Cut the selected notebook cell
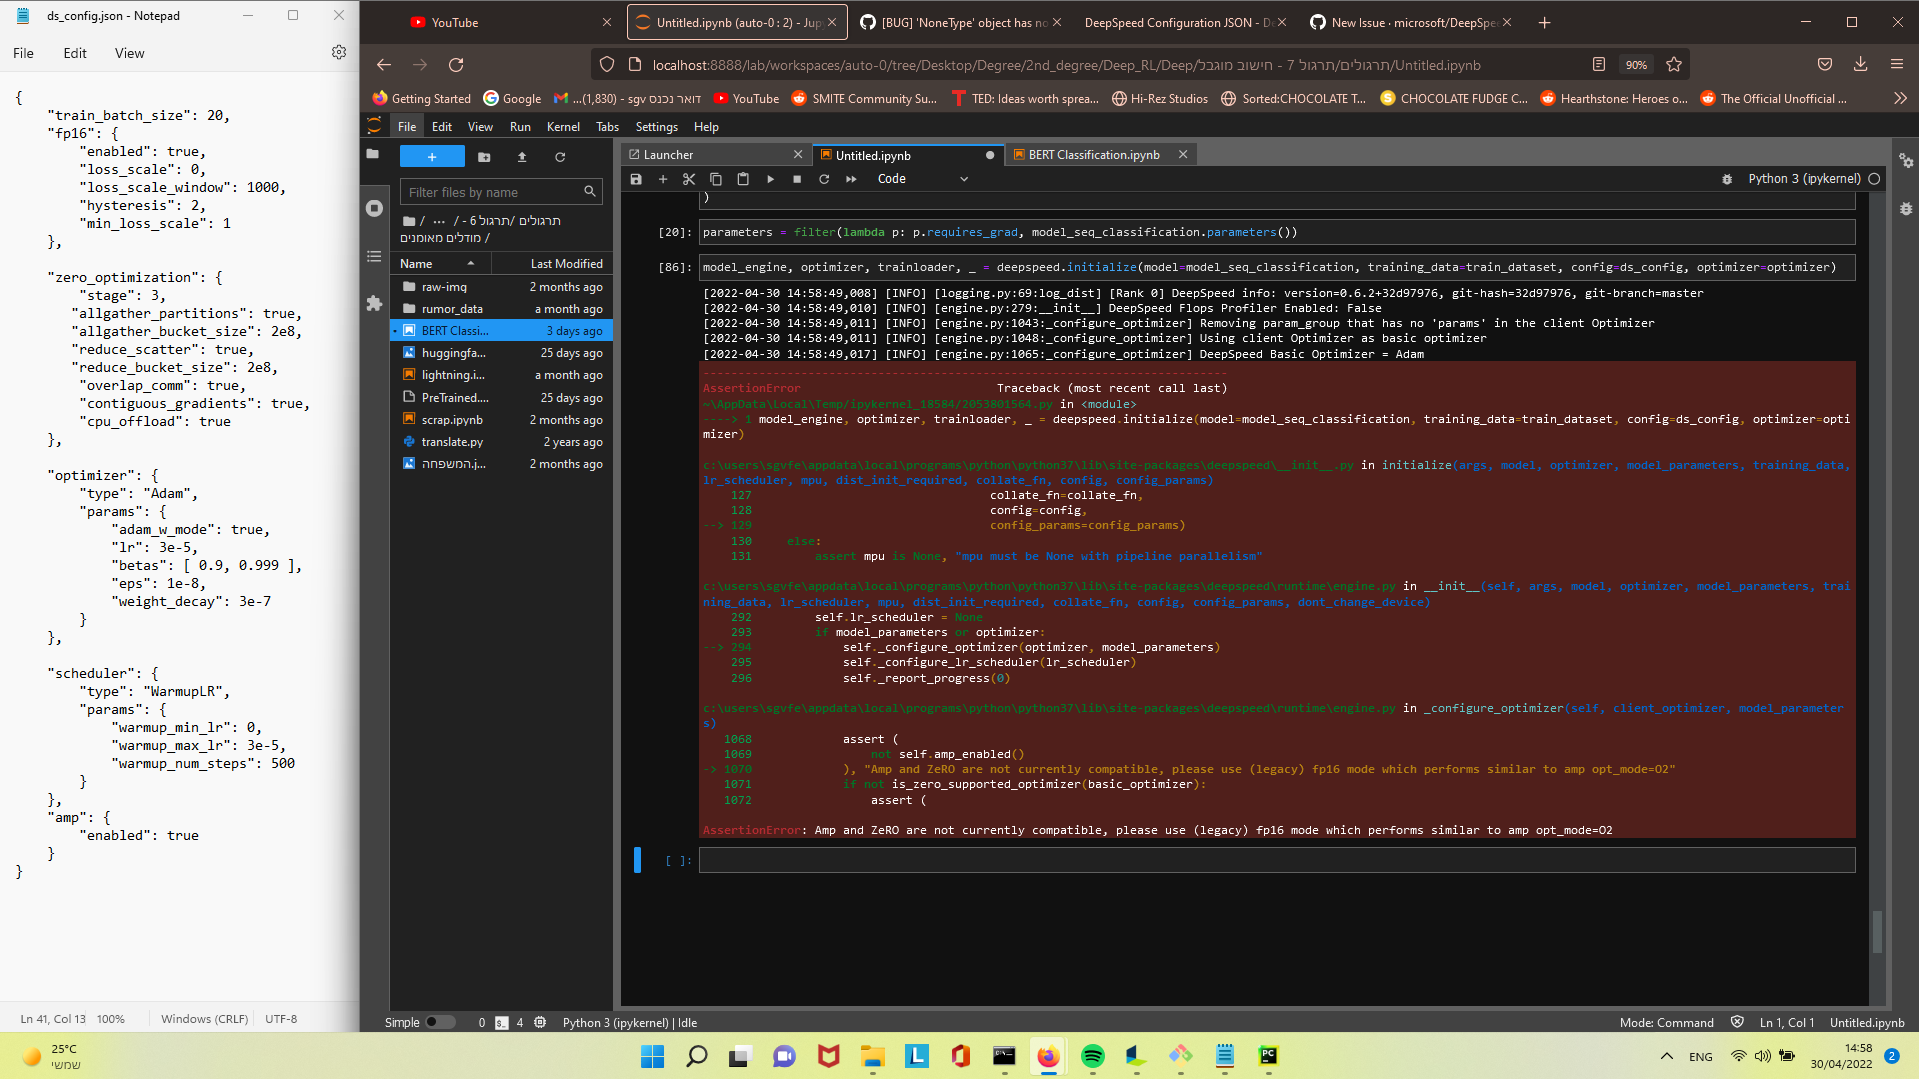Screen dimensions: 1919x1079 689,178
